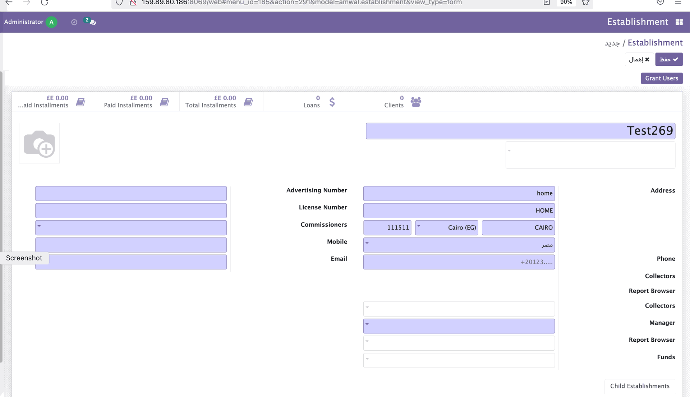Discard changes with the X button
The width and height of the screenshot is (690, 397).
point(639,59)
